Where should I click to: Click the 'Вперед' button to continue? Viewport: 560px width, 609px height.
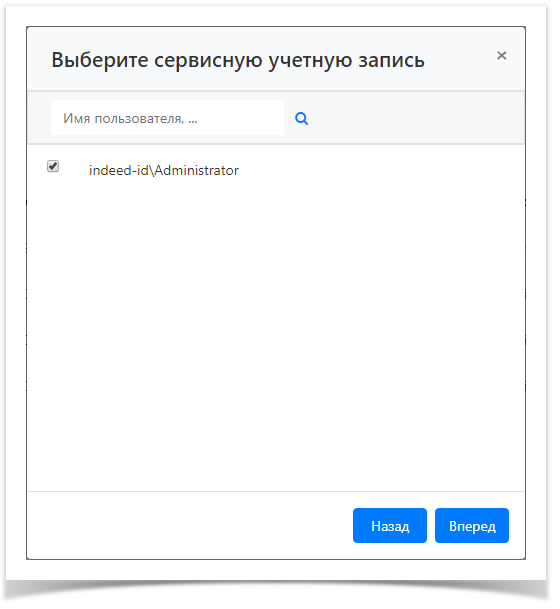tap(472, 525)
